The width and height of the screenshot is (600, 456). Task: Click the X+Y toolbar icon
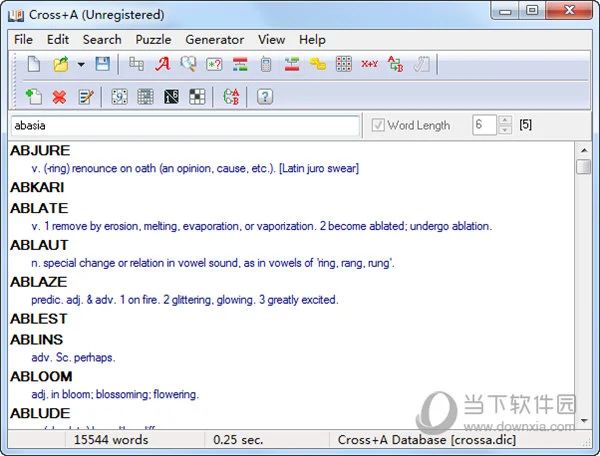[x=369, y=65]
